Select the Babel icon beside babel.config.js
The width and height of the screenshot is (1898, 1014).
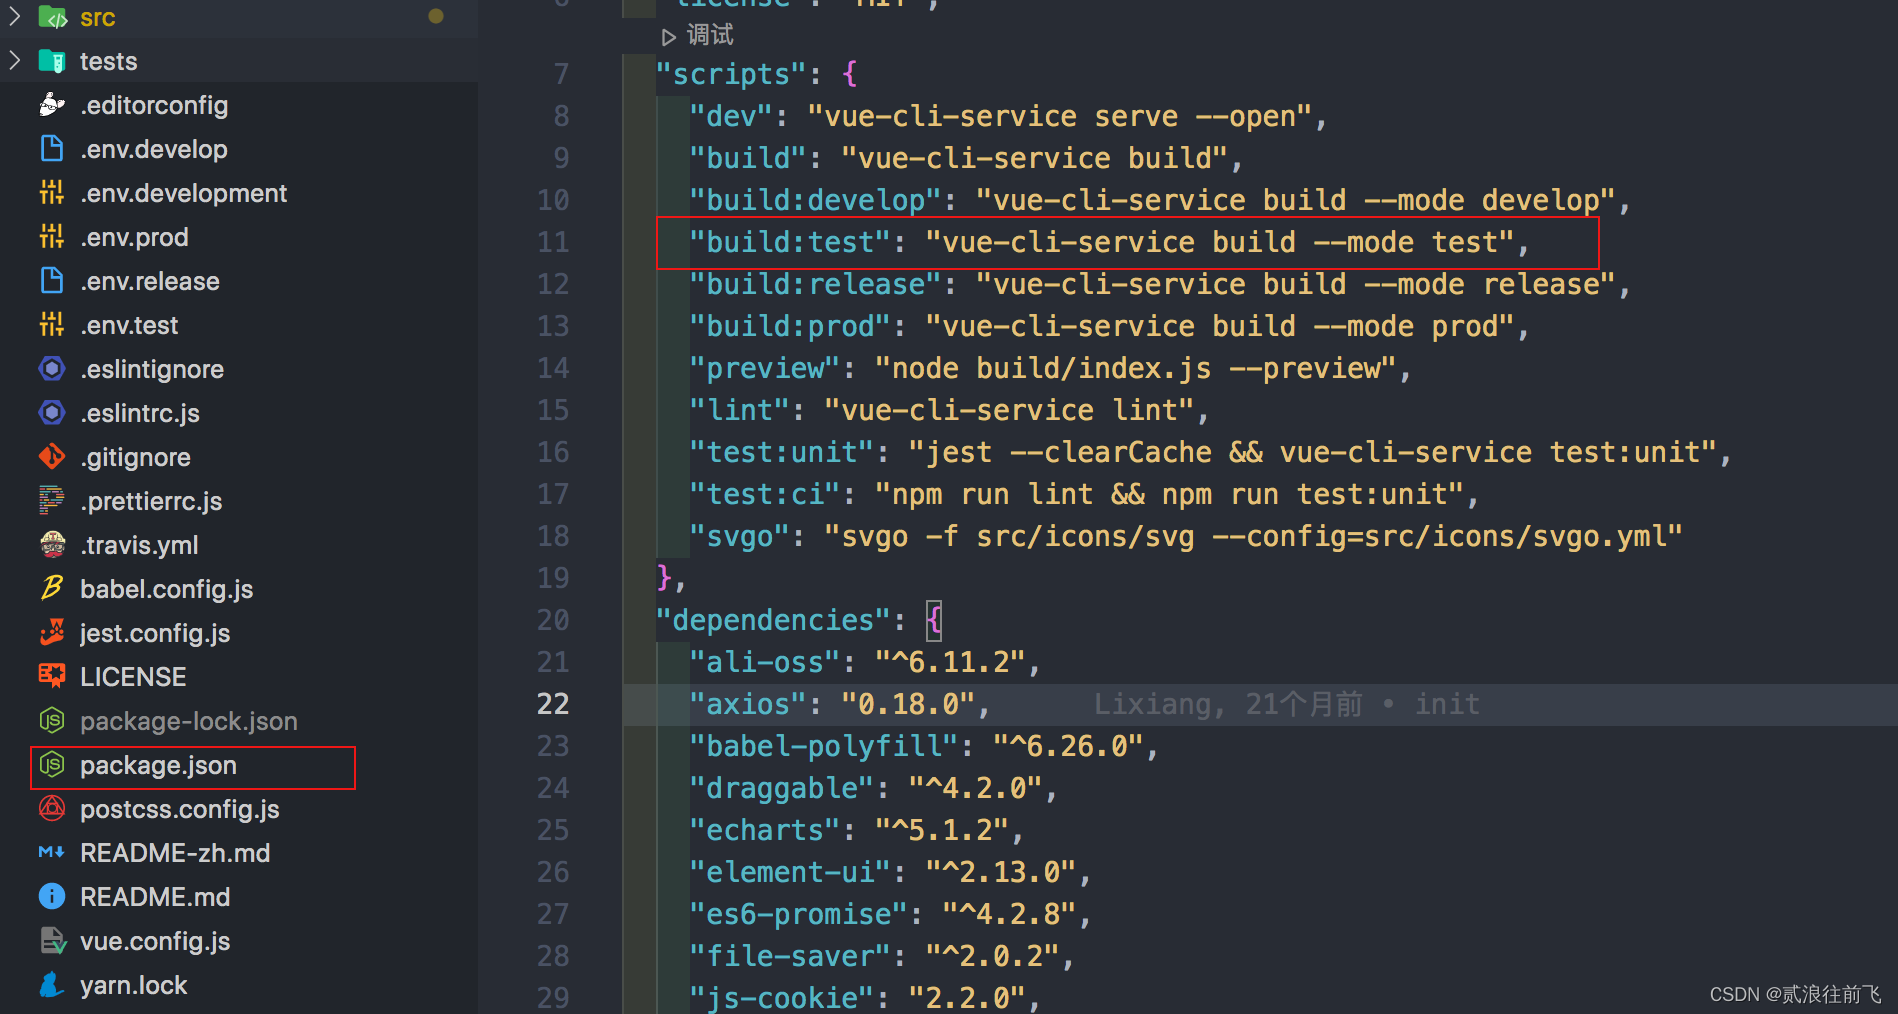[51, 588]
